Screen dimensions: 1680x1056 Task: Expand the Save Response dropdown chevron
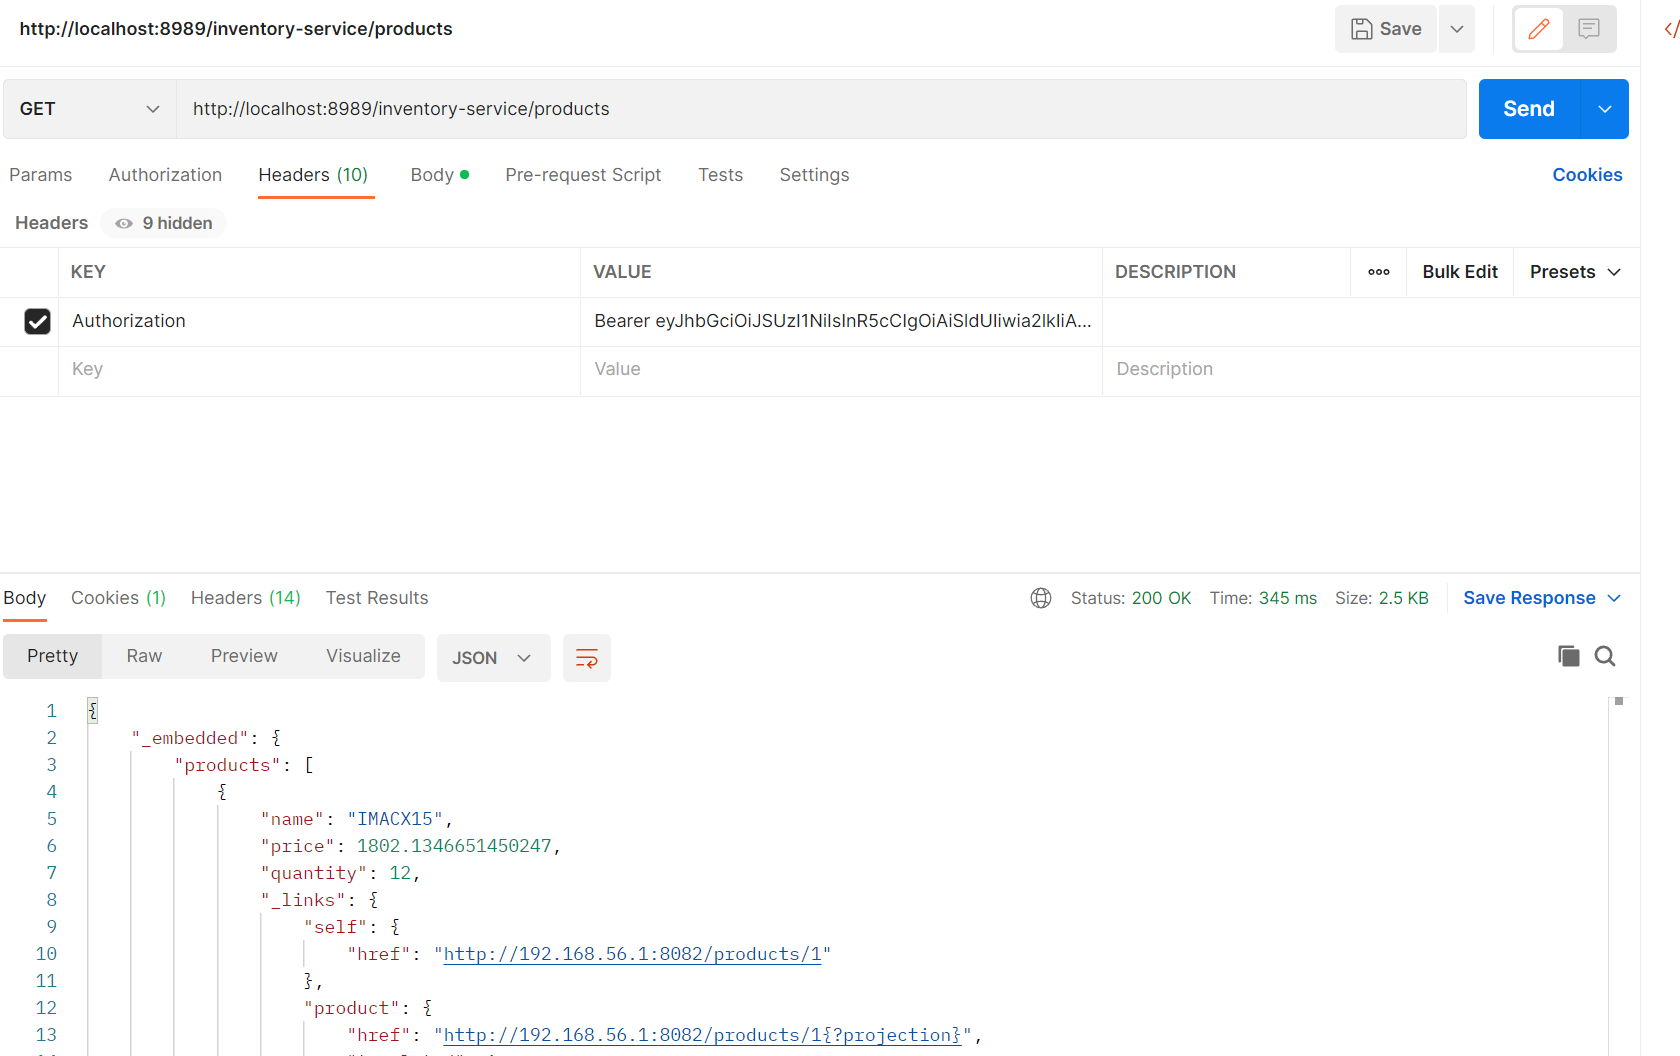pos(1614,598)
